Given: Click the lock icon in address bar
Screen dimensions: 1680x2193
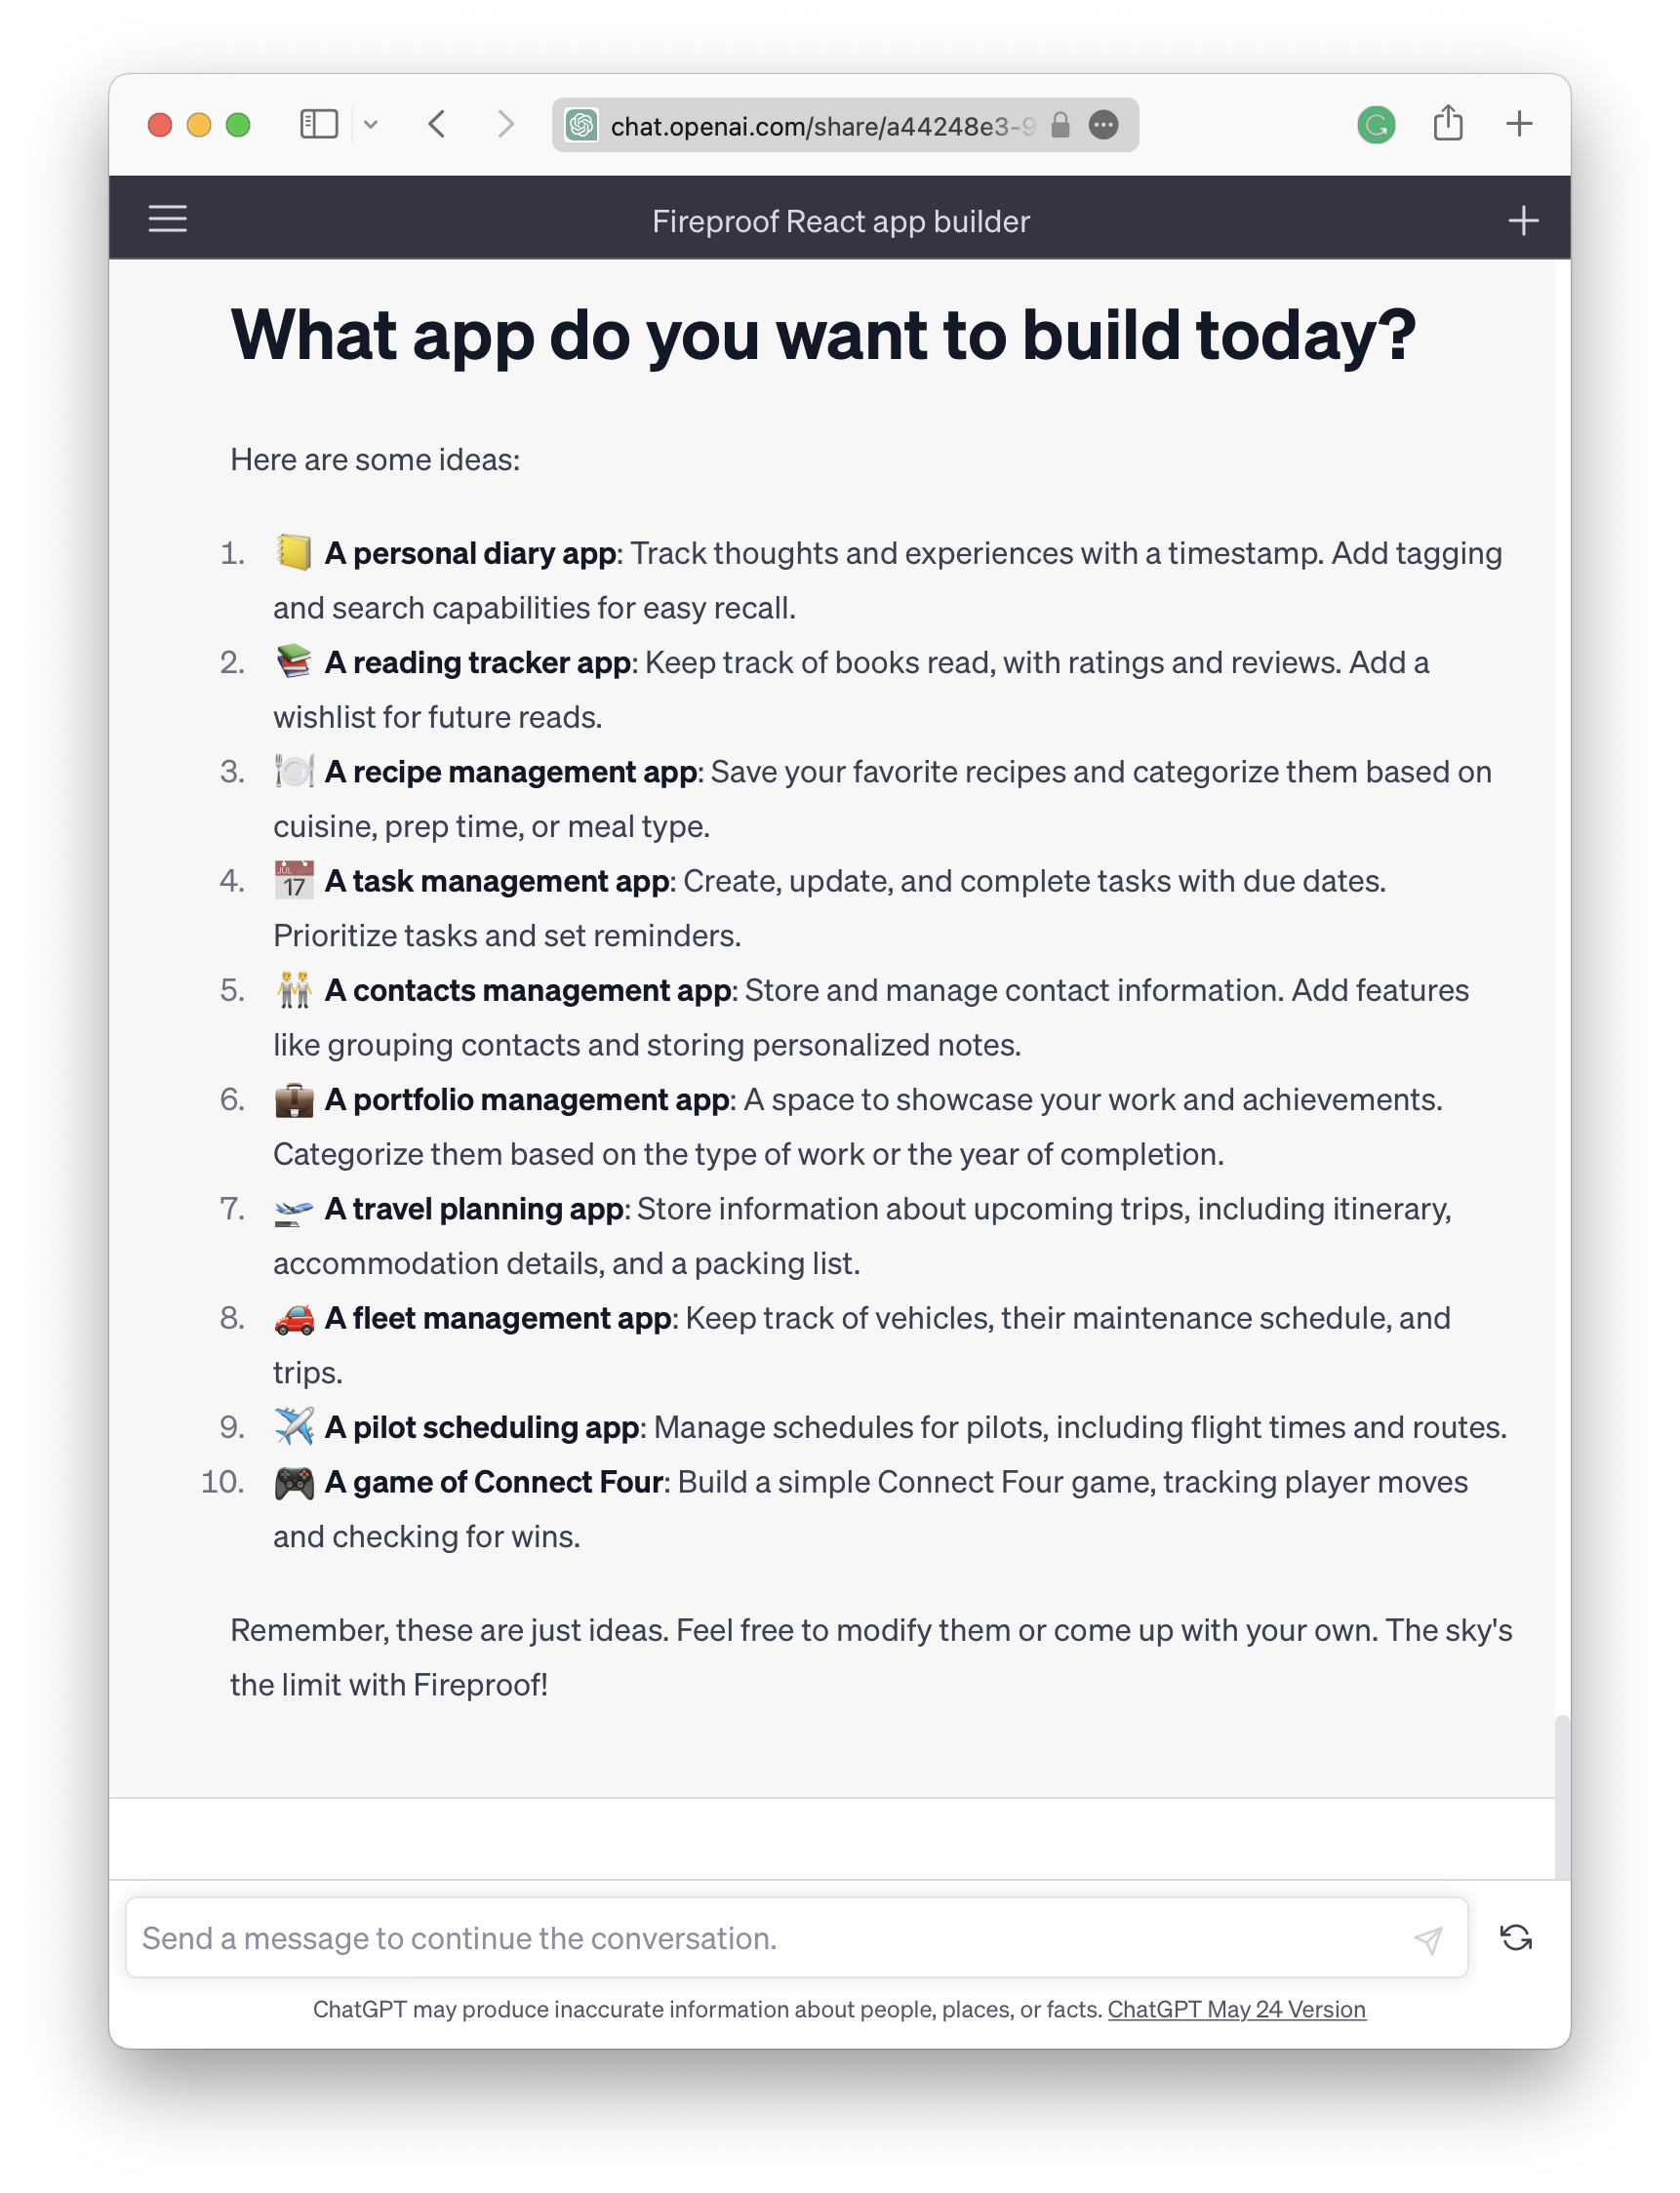Looking at the screenshot, I should [1060, 125].
